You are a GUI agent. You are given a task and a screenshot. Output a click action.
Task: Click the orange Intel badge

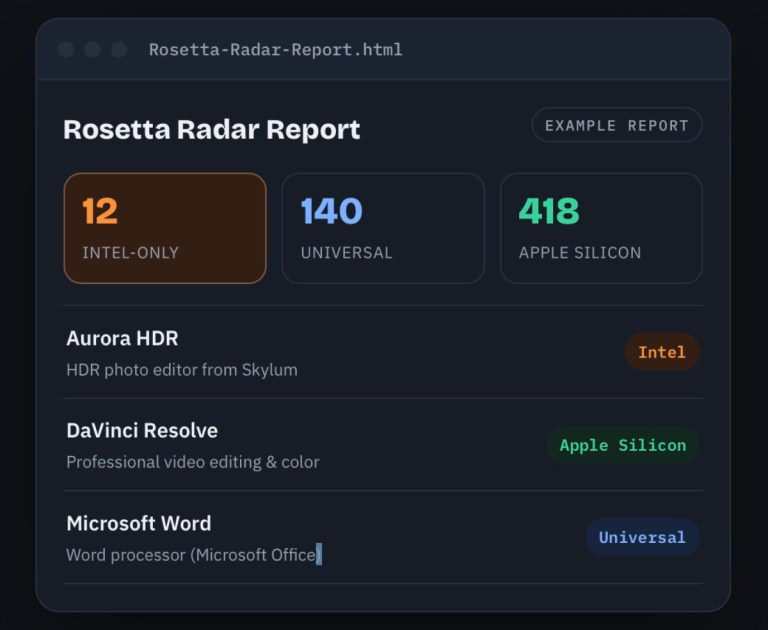[662, 352]
